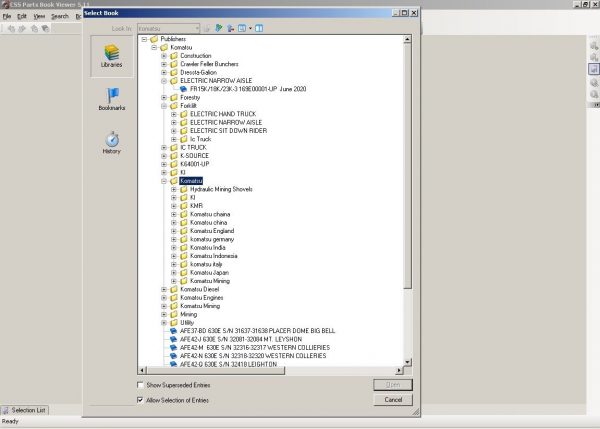Open the History stopwatch icon
Screen dimensions: 600x429
tap(112, 139)
